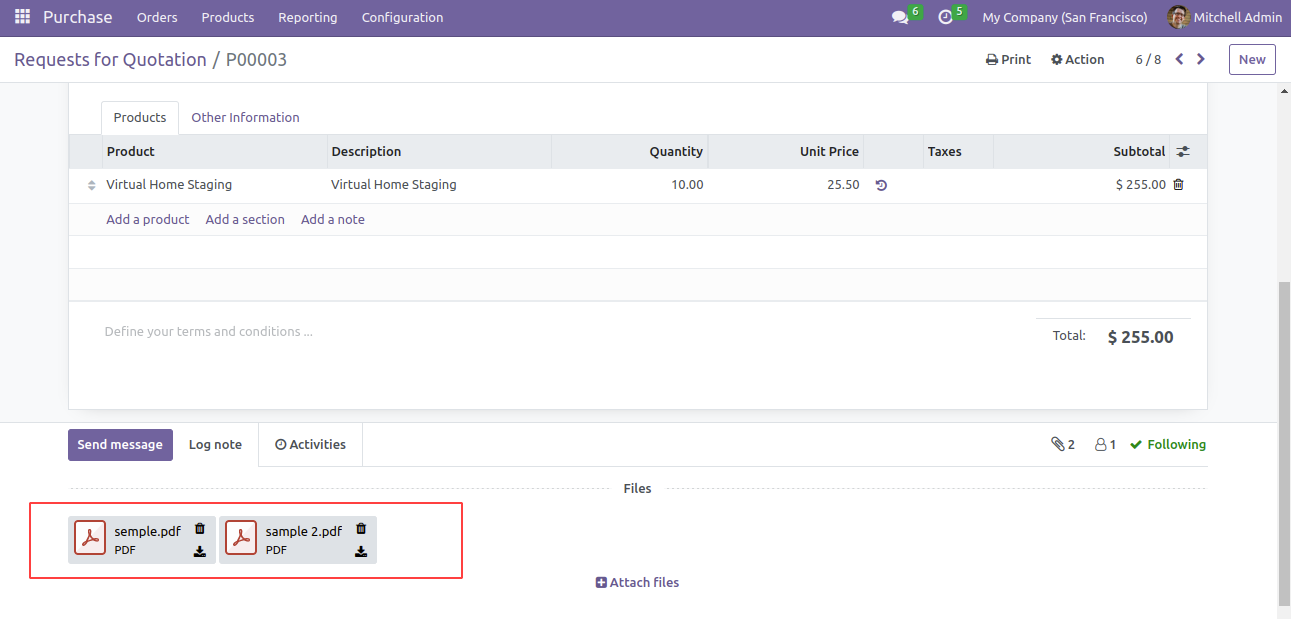Click the followers count icon
The height and width of the screenshot is (619, 1291).
pyautogui.click(x=1100, y=444)
